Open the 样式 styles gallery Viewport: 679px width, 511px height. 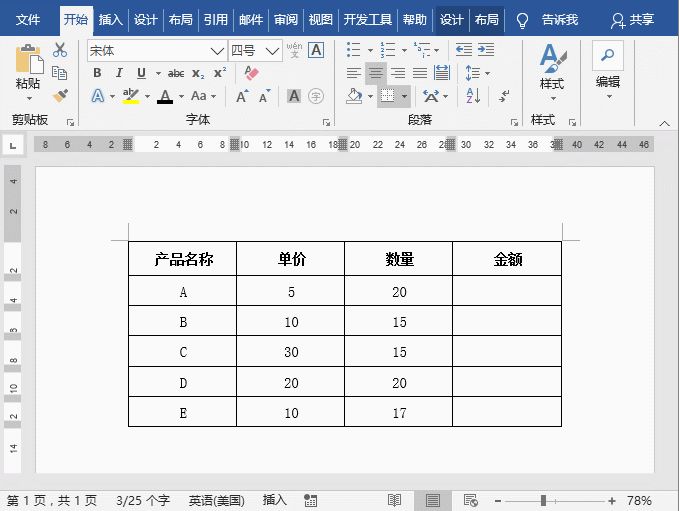(553, 71)
